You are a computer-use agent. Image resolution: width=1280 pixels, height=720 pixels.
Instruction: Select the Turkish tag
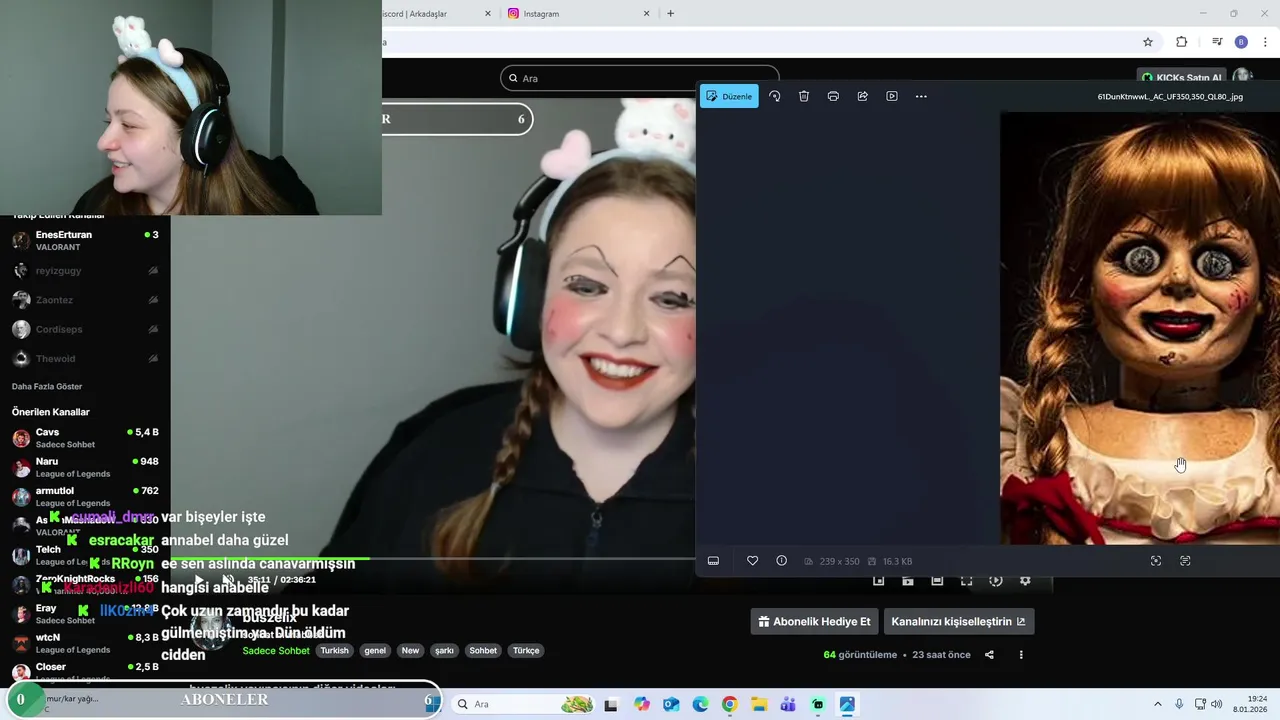334,650
